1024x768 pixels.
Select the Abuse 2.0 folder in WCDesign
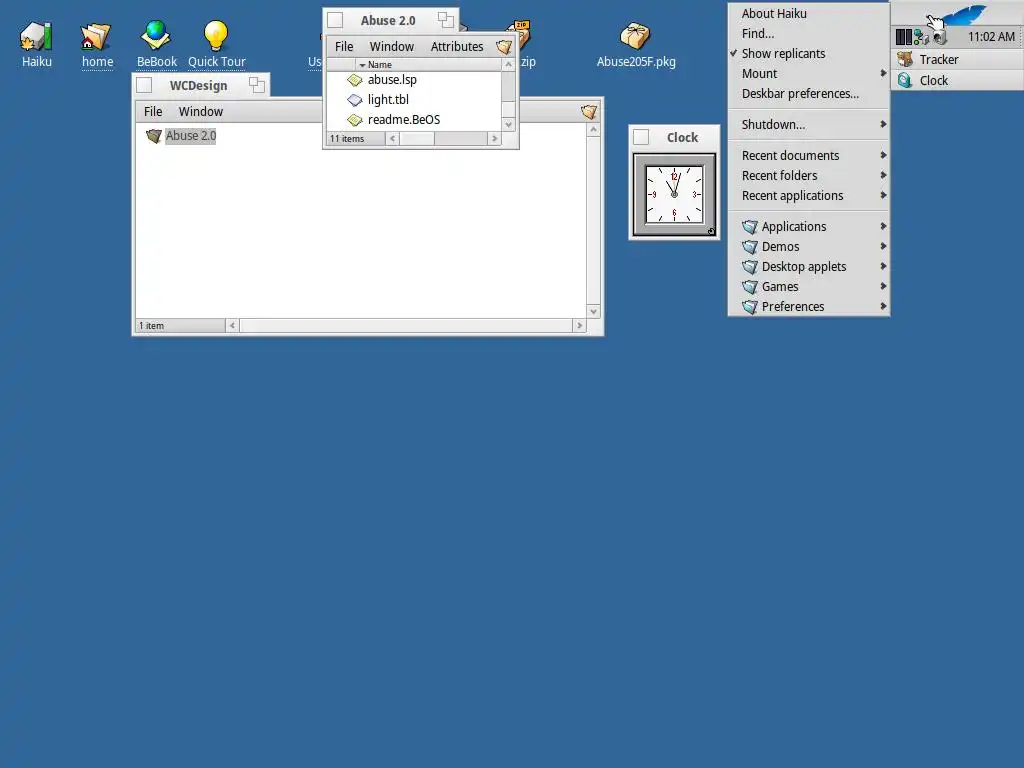(181, 136)
